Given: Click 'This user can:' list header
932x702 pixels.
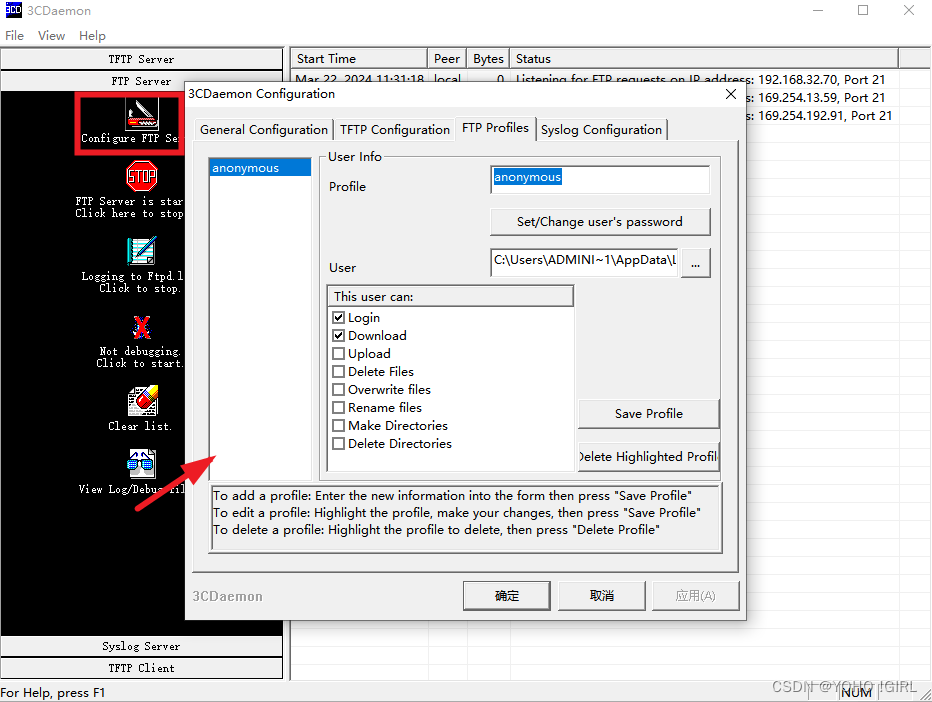Looking at the screenshot, I should [x=451, y=297].
